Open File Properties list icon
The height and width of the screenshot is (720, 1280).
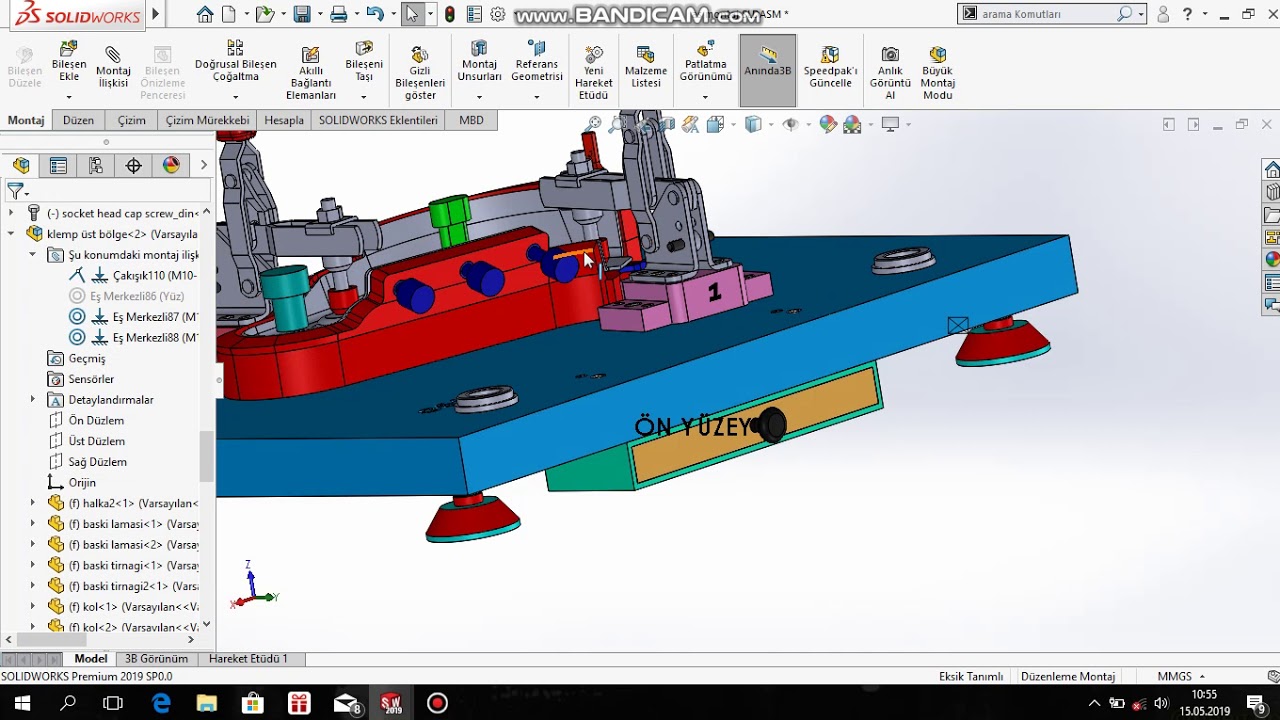click(474, 14)
